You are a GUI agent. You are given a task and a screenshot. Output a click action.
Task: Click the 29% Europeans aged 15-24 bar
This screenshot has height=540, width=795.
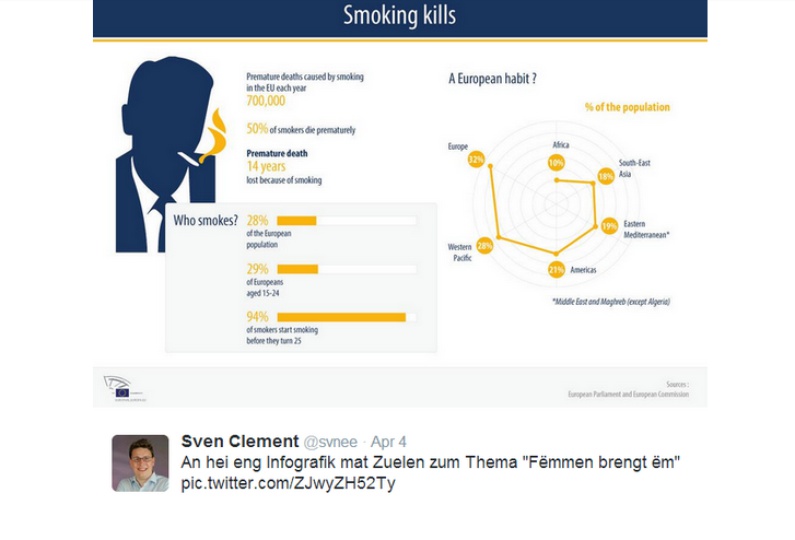pos(347,269)
